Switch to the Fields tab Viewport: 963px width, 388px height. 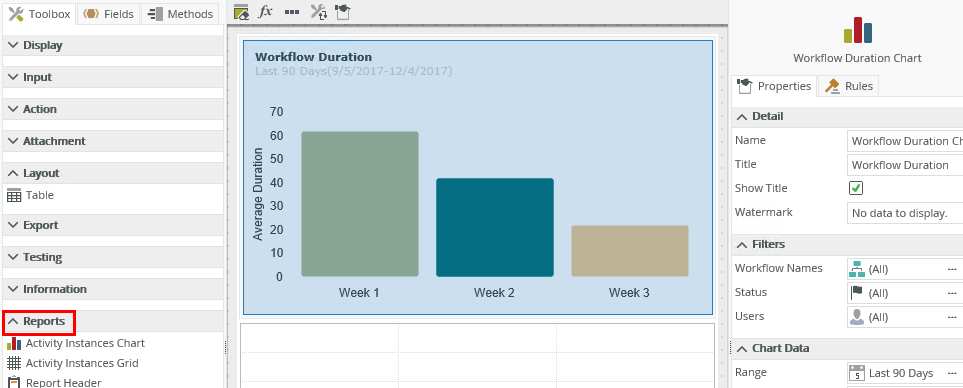point(109,14)
